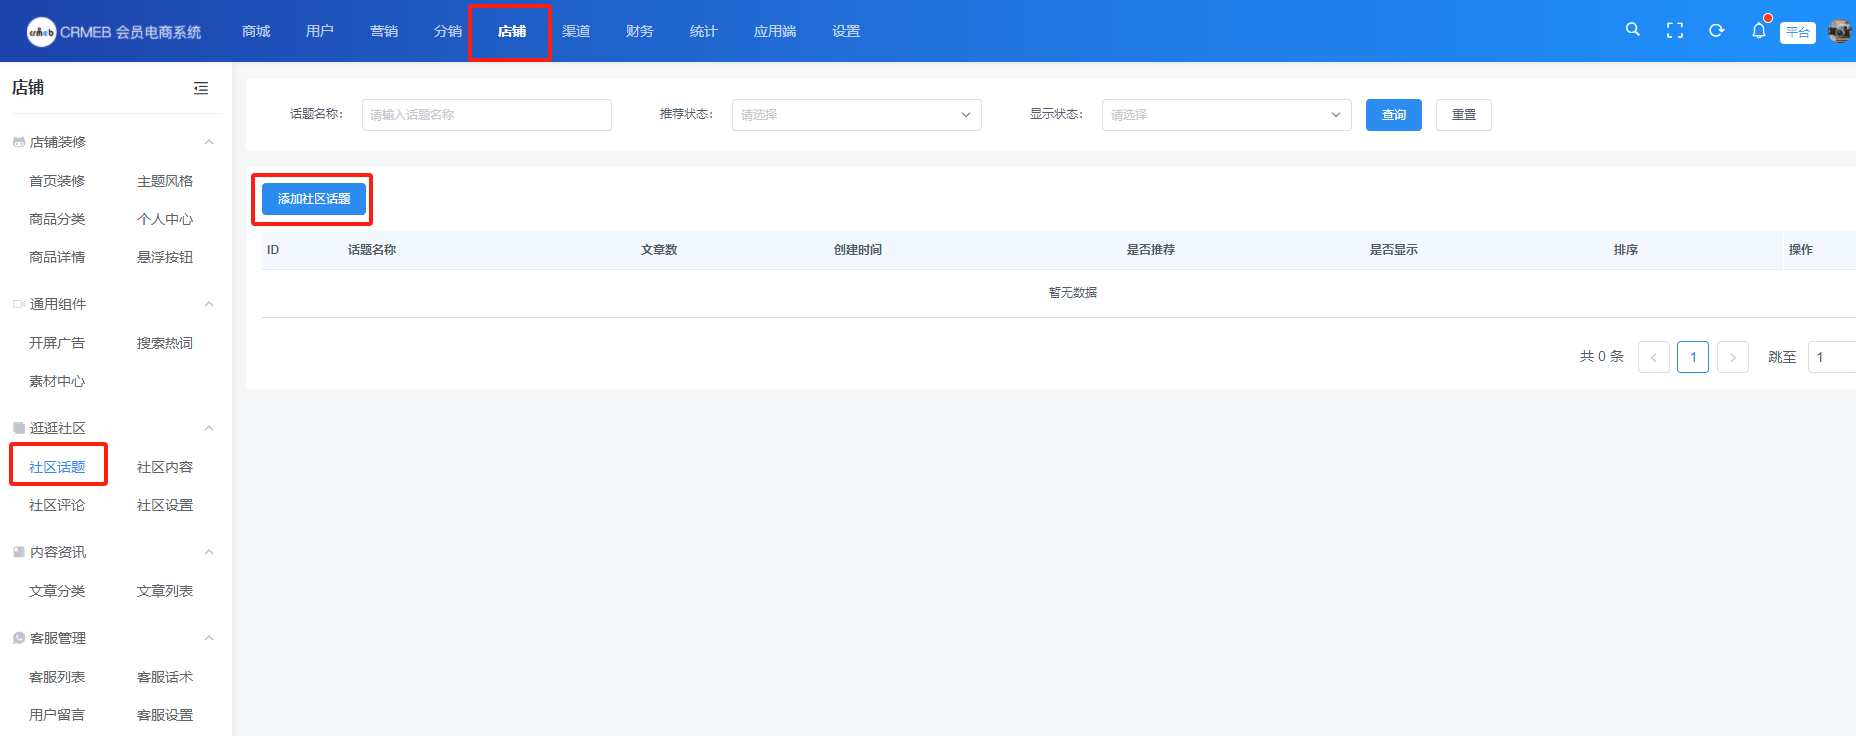Toggle fullscreen mode icon
Screen dimensions: 1856x736
point(1674,31)
